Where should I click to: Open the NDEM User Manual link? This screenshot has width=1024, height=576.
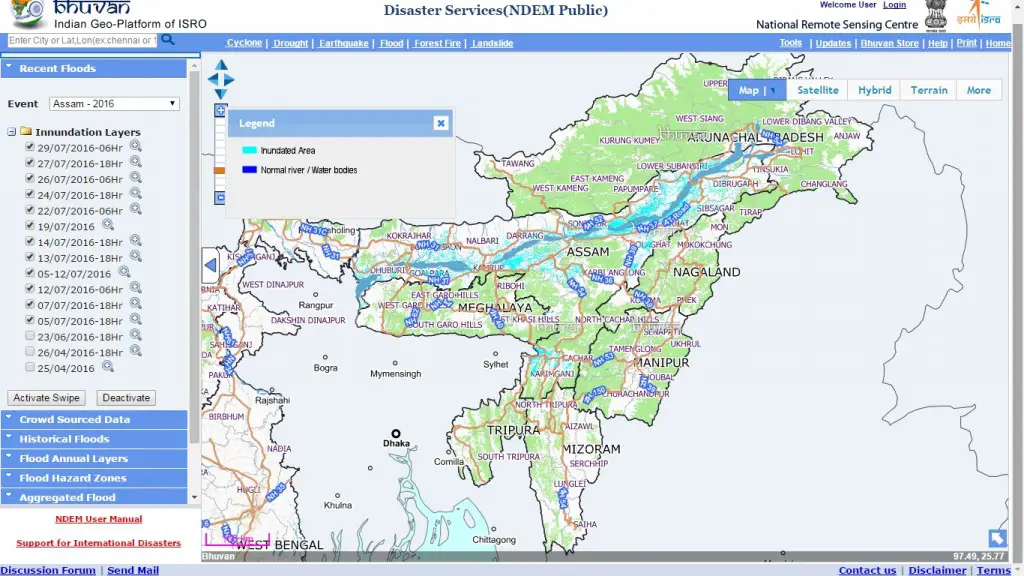[x=99, y=519]
